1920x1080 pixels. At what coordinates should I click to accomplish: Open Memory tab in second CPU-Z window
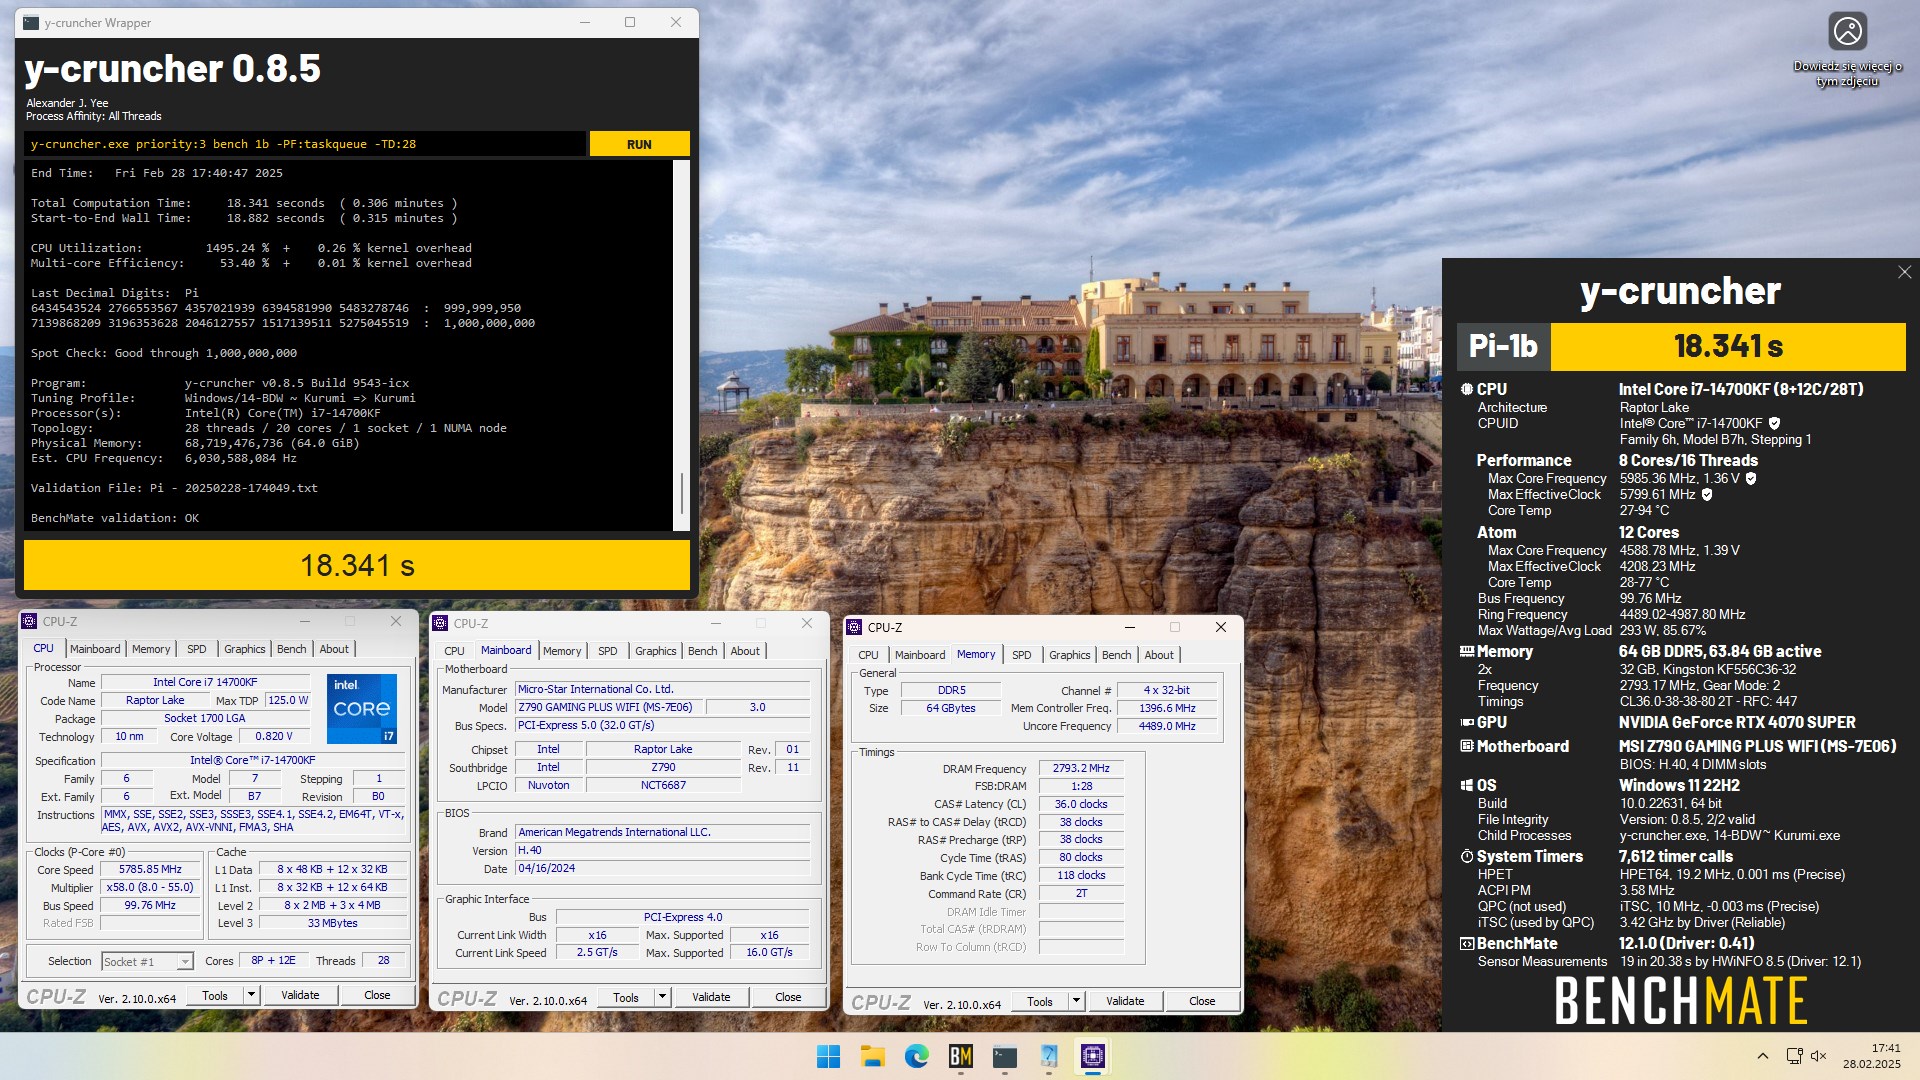tap(562, 651)
